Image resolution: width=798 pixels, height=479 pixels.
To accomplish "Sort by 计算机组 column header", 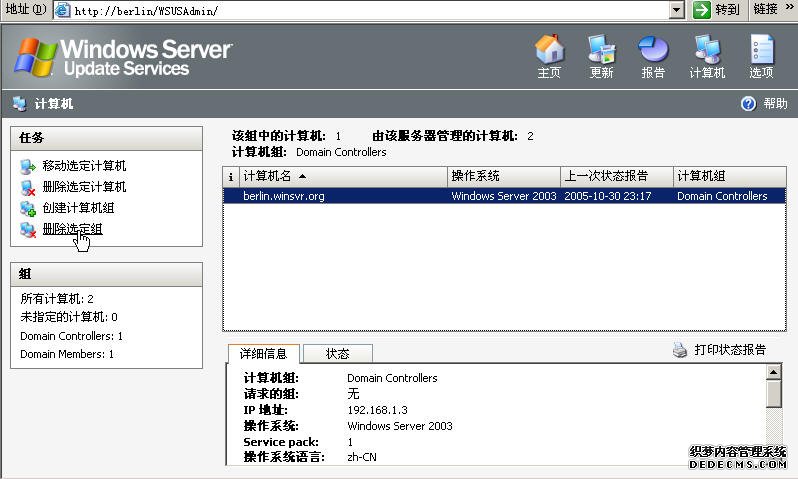I will coord(730,176).
